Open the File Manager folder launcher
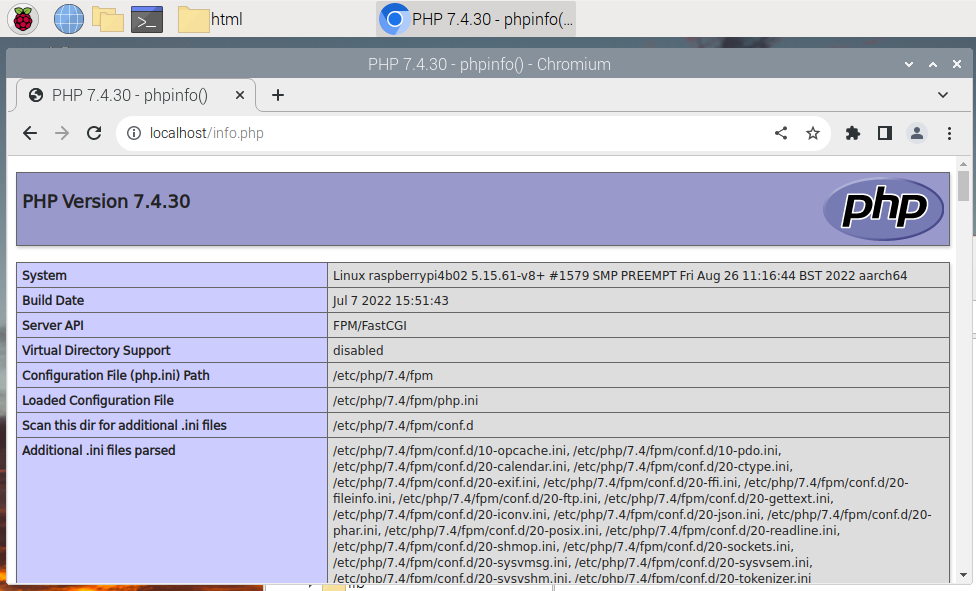Screen dimensions: 976x591 [x=107, y=18]
